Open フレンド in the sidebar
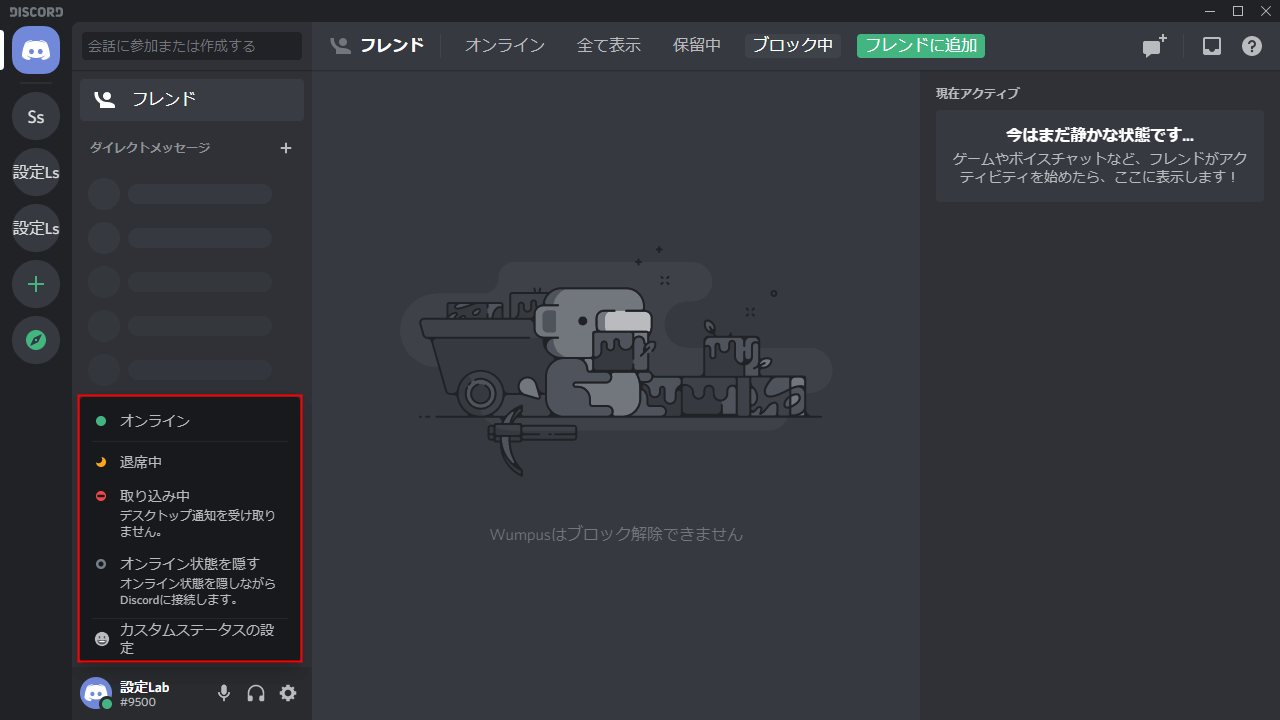Viewport: 1280px width, 720px height. (x=192, y=100)
